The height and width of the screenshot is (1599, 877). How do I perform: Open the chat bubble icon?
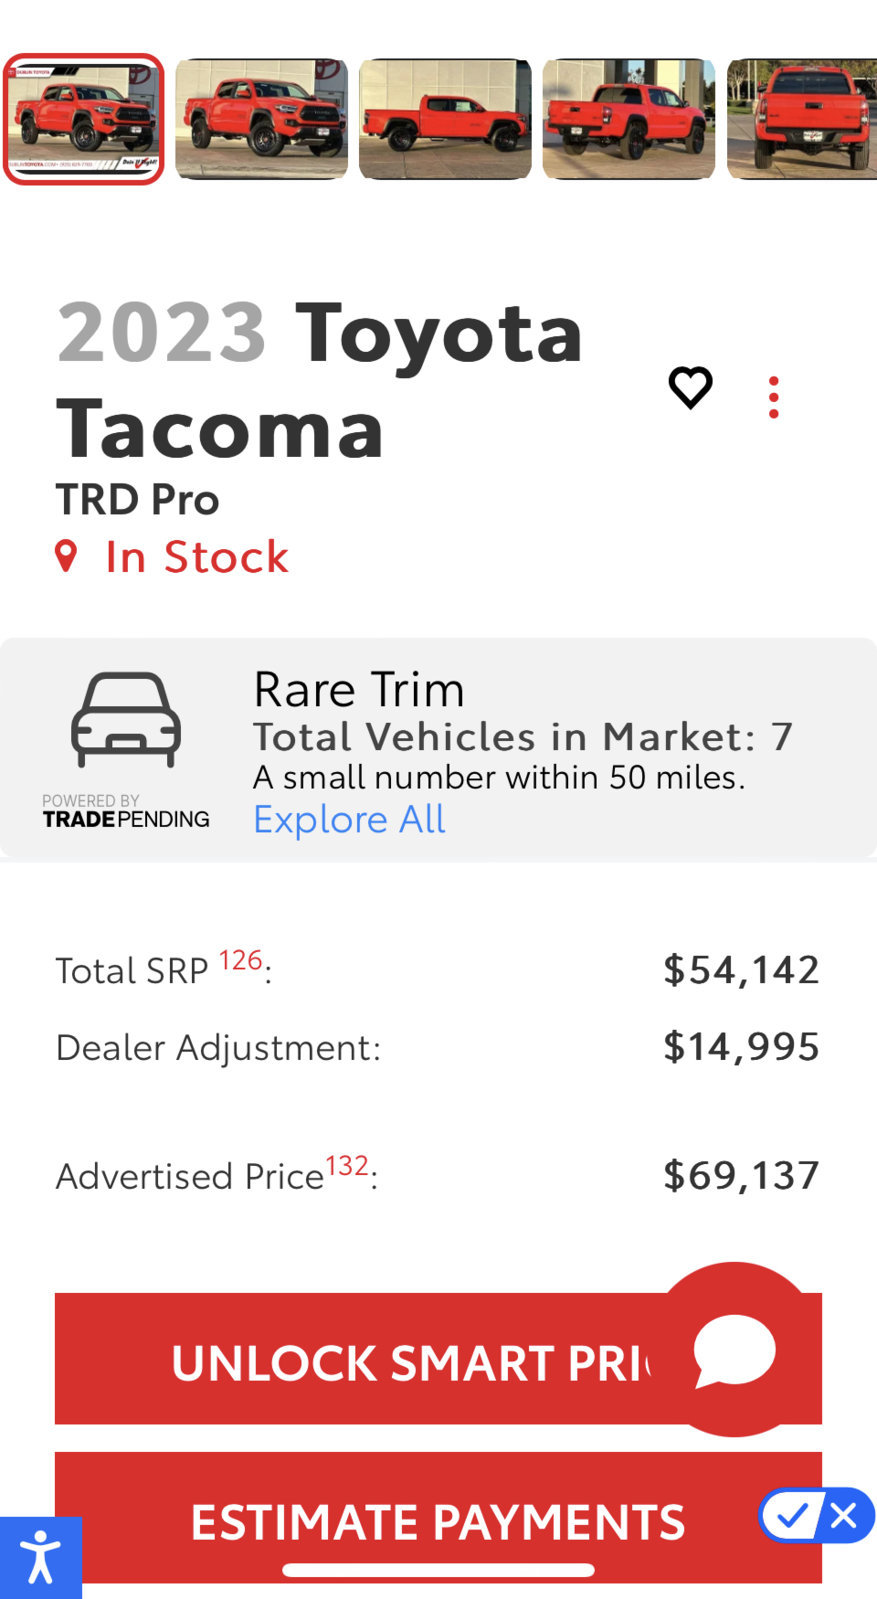734,1350
